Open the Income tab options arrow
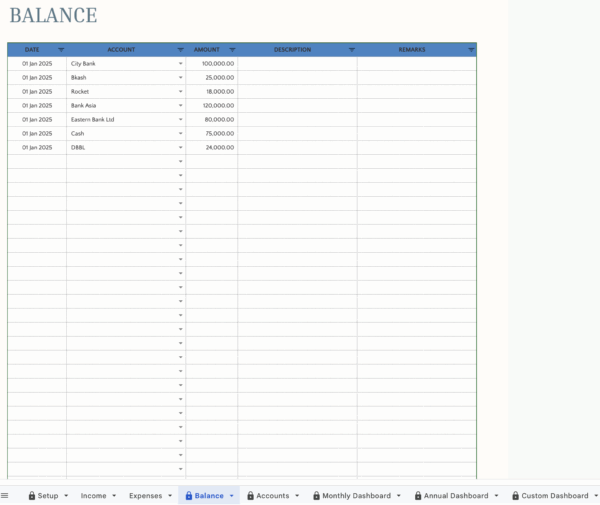This screenshot has height=505, width=600. [x=114, y=495]
